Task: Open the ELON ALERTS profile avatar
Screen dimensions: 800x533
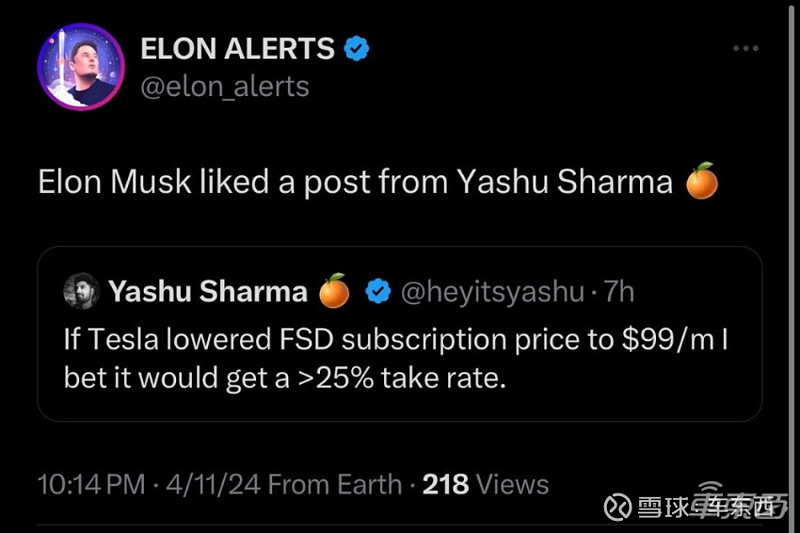Action: (x=75, y=67)
